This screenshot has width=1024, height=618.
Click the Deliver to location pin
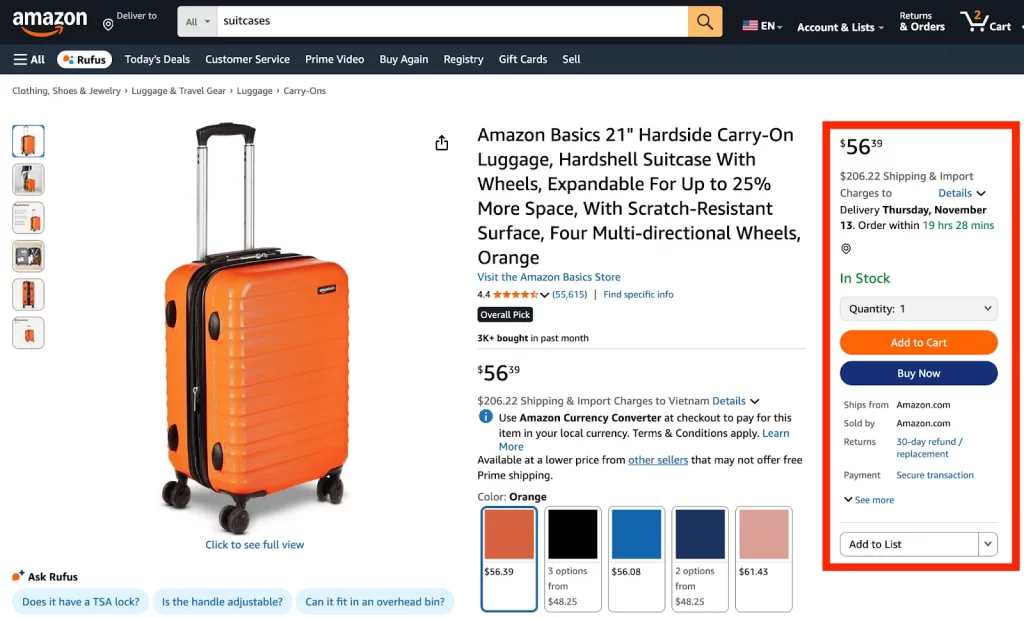tap(108, 23)
